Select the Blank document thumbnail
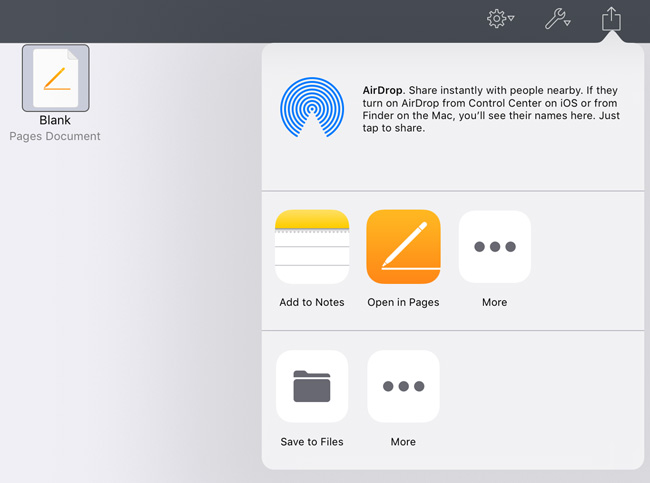The height and width of the screenshot is (483, 650). tap(56, 78)
